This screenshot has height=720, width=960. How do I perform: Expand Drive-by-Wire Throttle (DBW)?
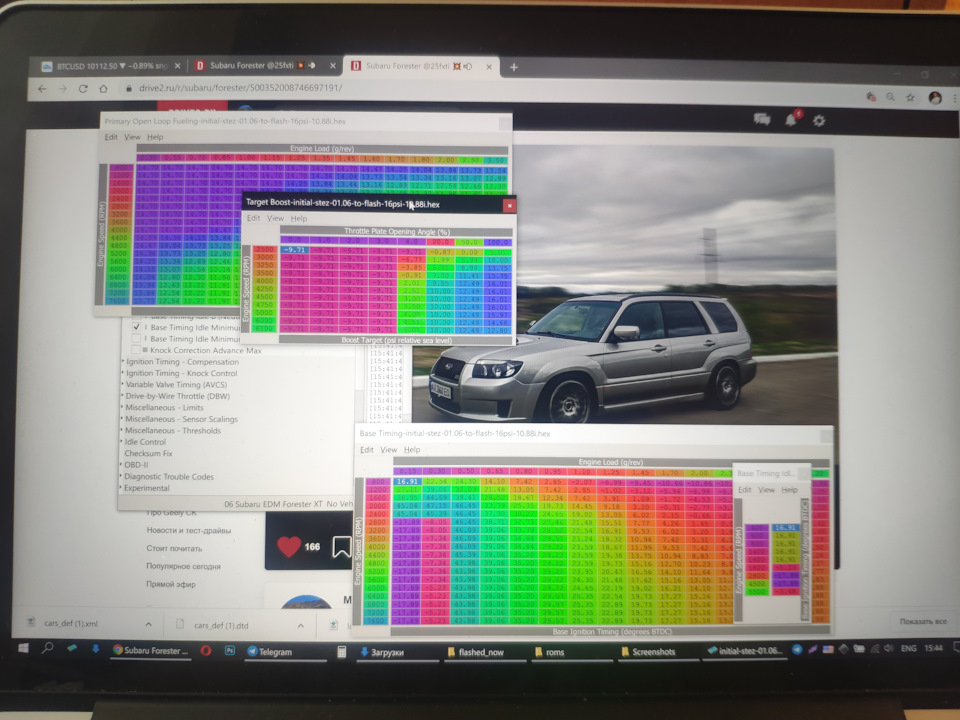click(177, 396)
